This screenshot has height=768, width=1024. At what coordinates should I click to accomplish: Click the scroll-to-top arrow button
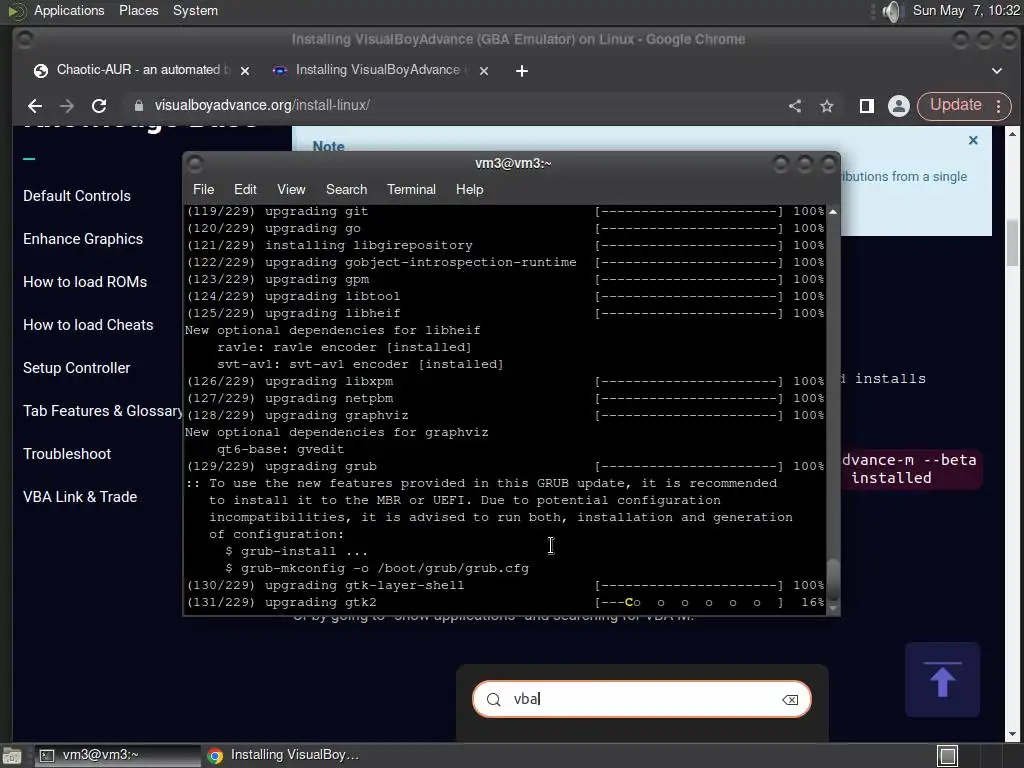coord(942,680)
